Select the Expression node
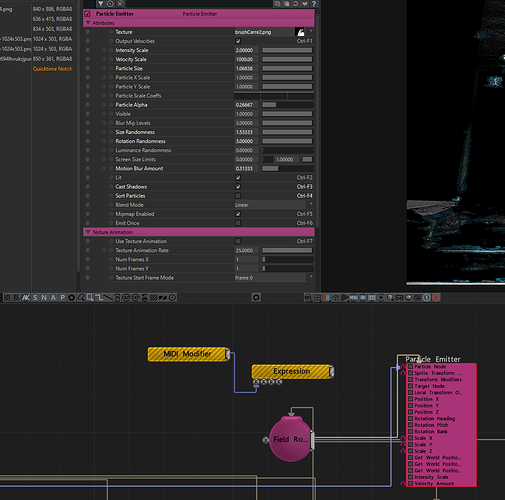Viewport: 505px width, 500px height. [x=293, y=371]
